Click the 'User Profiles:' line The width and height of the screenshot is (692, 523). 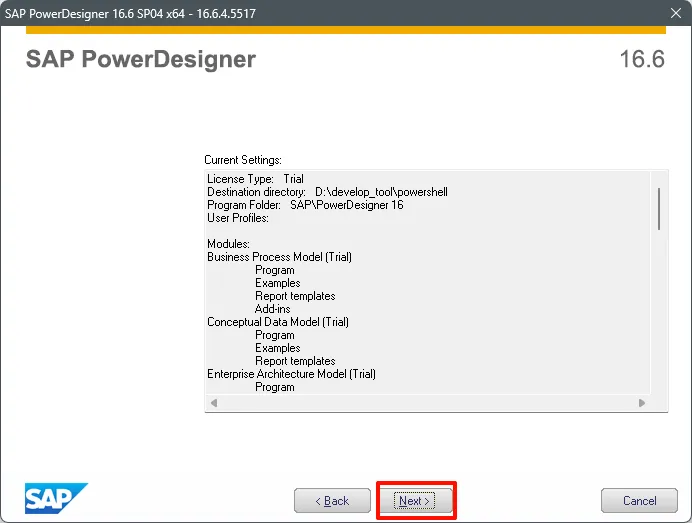(238, 218)
